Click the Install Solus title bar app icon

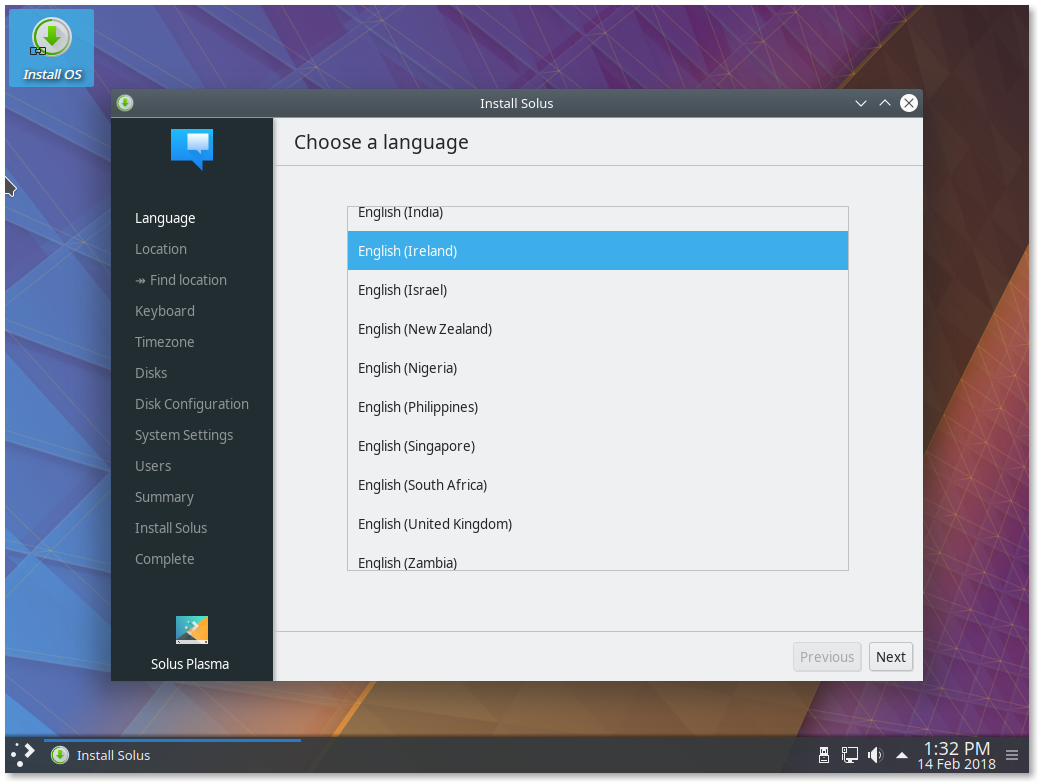pyautogui.click(x=125, y=103)
